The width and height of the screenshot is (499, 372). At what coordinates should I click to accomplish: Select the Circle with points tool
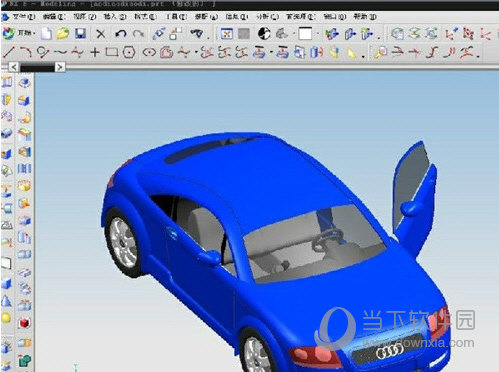pyautogui.click(x=43, y=52)
